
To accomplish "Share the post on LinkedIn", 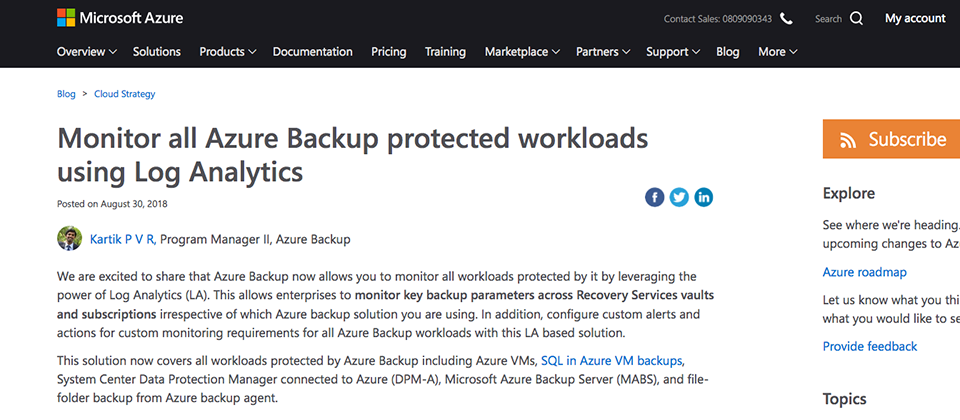I will tap(703, 197).
